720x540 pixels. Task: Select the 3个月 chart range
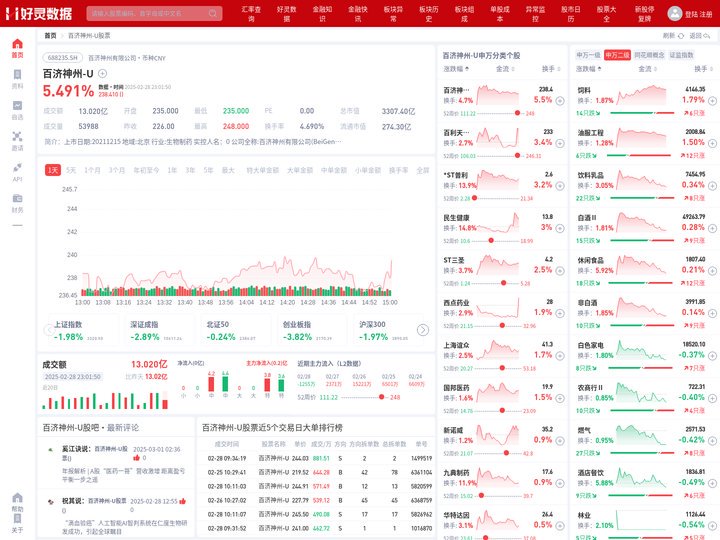[117, 170]
